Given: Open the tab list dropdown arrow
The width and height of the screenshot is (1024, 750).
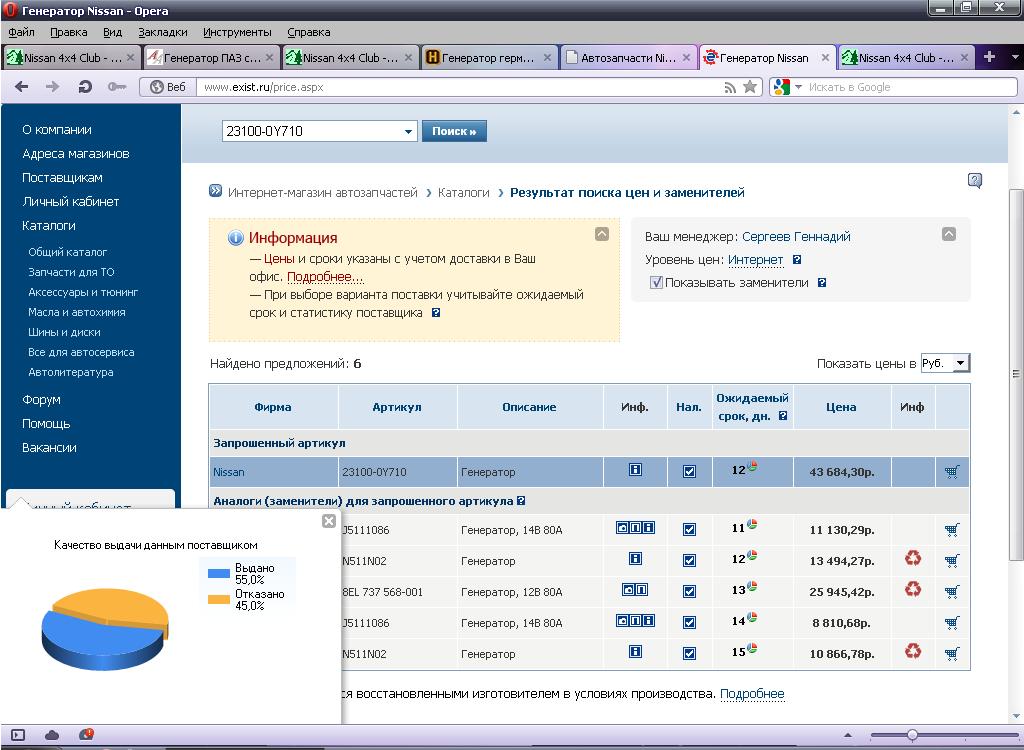Looking at the screenshot, I should coord(1016,57).
